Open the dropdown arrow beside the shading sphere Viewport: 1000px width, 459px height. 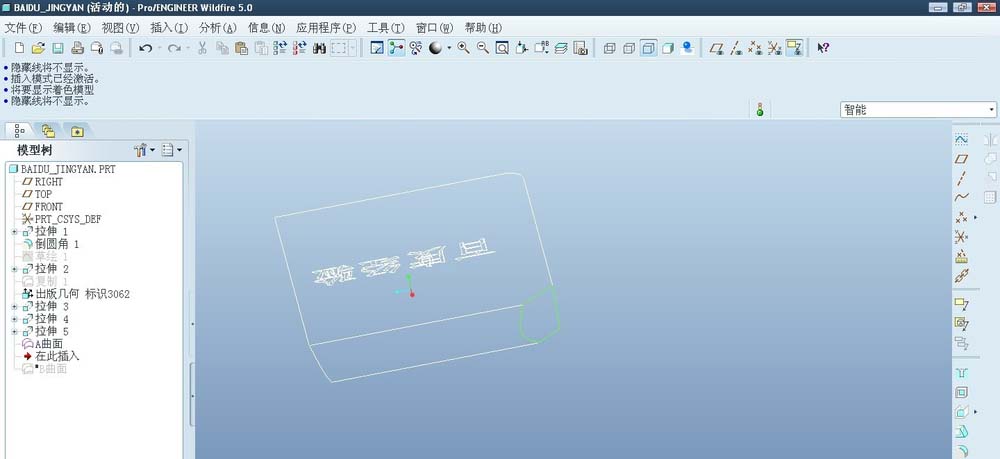449,48
